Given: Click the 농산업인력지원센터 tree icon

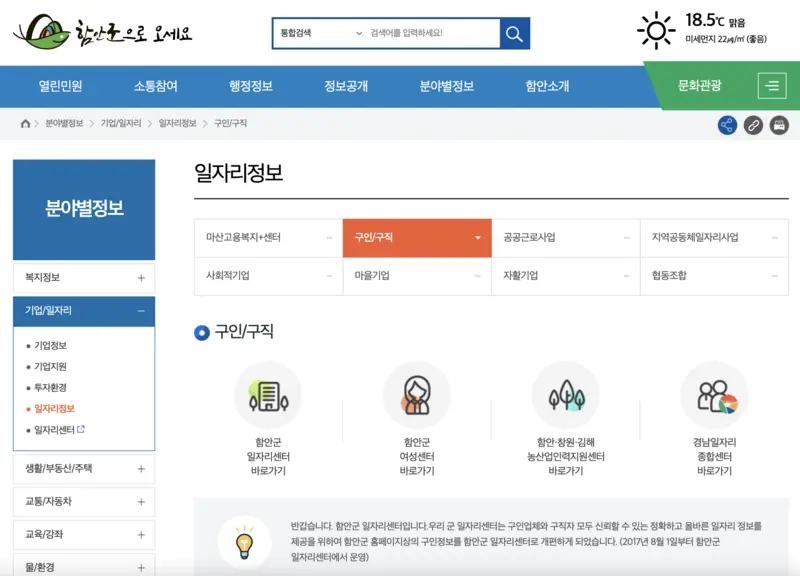Looking at the screenshot, I should pos(566,396).
